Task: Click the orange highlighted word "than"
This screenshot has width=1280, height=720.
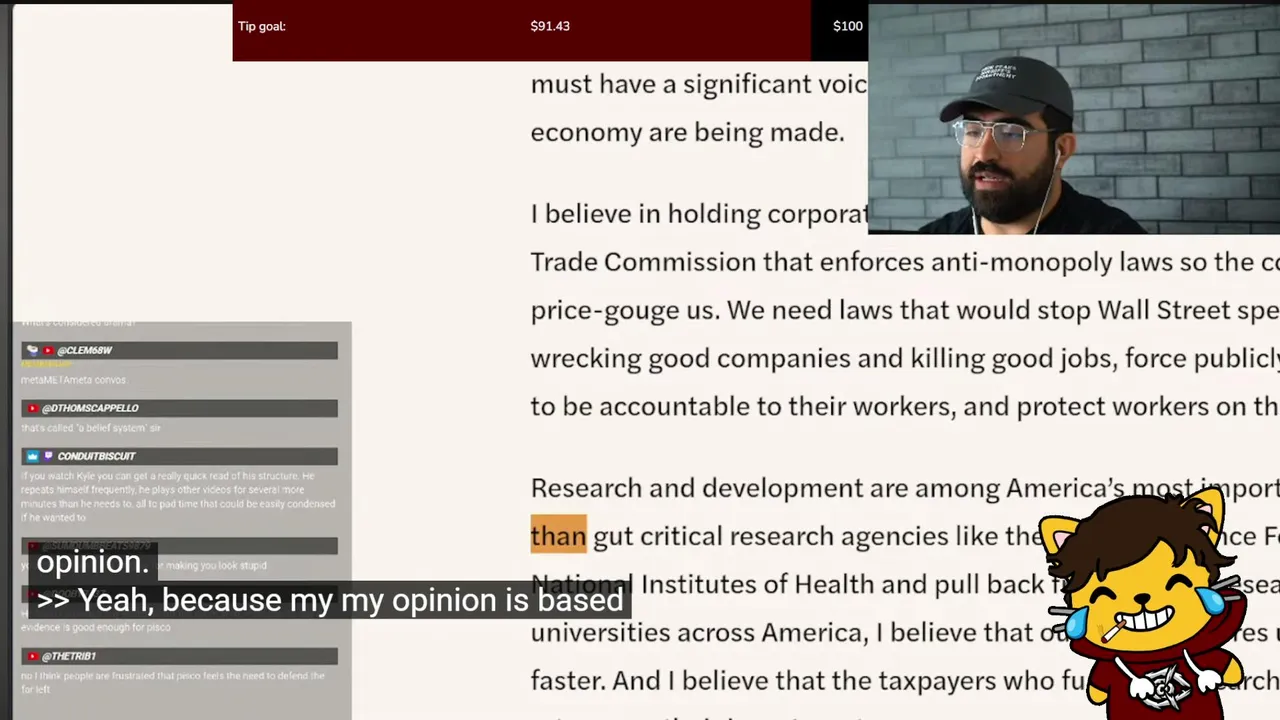Action: [558, 536]
